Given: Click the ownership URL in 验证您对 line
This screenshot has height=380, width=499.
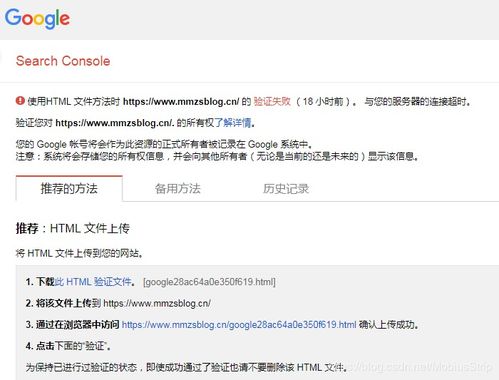Looking at the screenshot, I should point(115,123).
